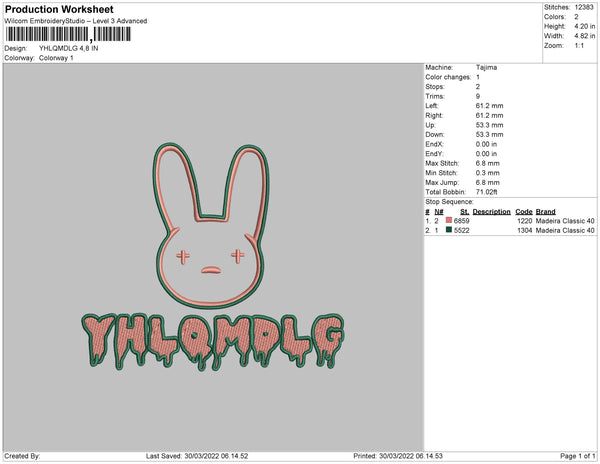Click the dark green thread swatch 5522
Viewport: 600px width, 464px height.
[x=449, y=230]
